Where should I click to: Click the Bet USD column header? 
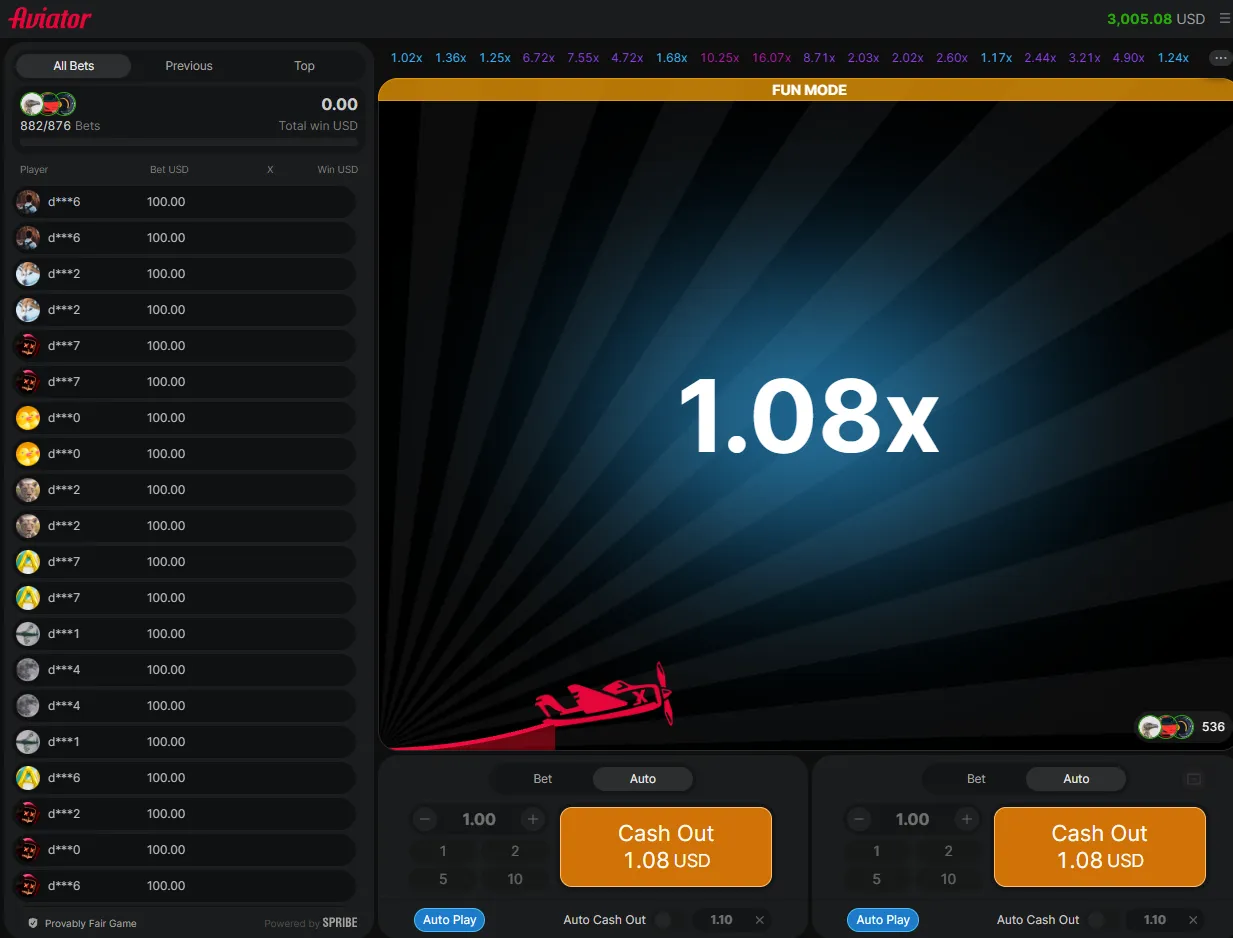(169, 170)
